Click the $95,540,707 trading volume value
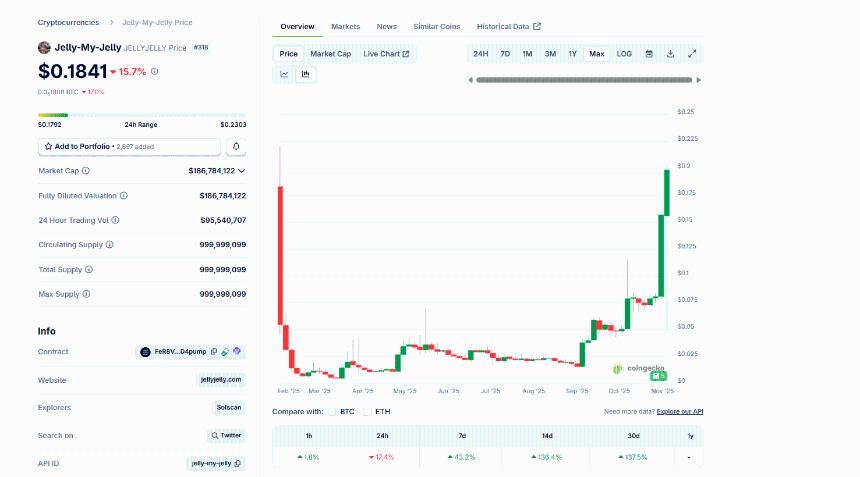The height and width of the screenshot is (477, 860). 223,220
